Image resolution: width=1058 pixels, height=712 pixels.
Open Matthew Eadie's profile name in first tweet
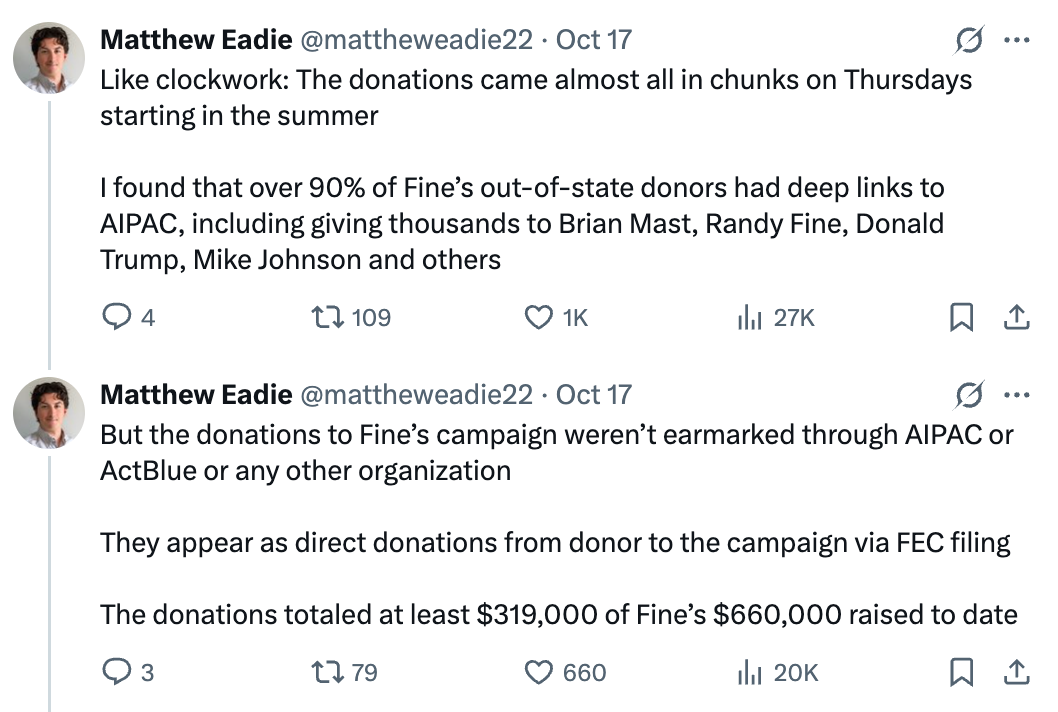pyautogui.click(x=196, y=40)
